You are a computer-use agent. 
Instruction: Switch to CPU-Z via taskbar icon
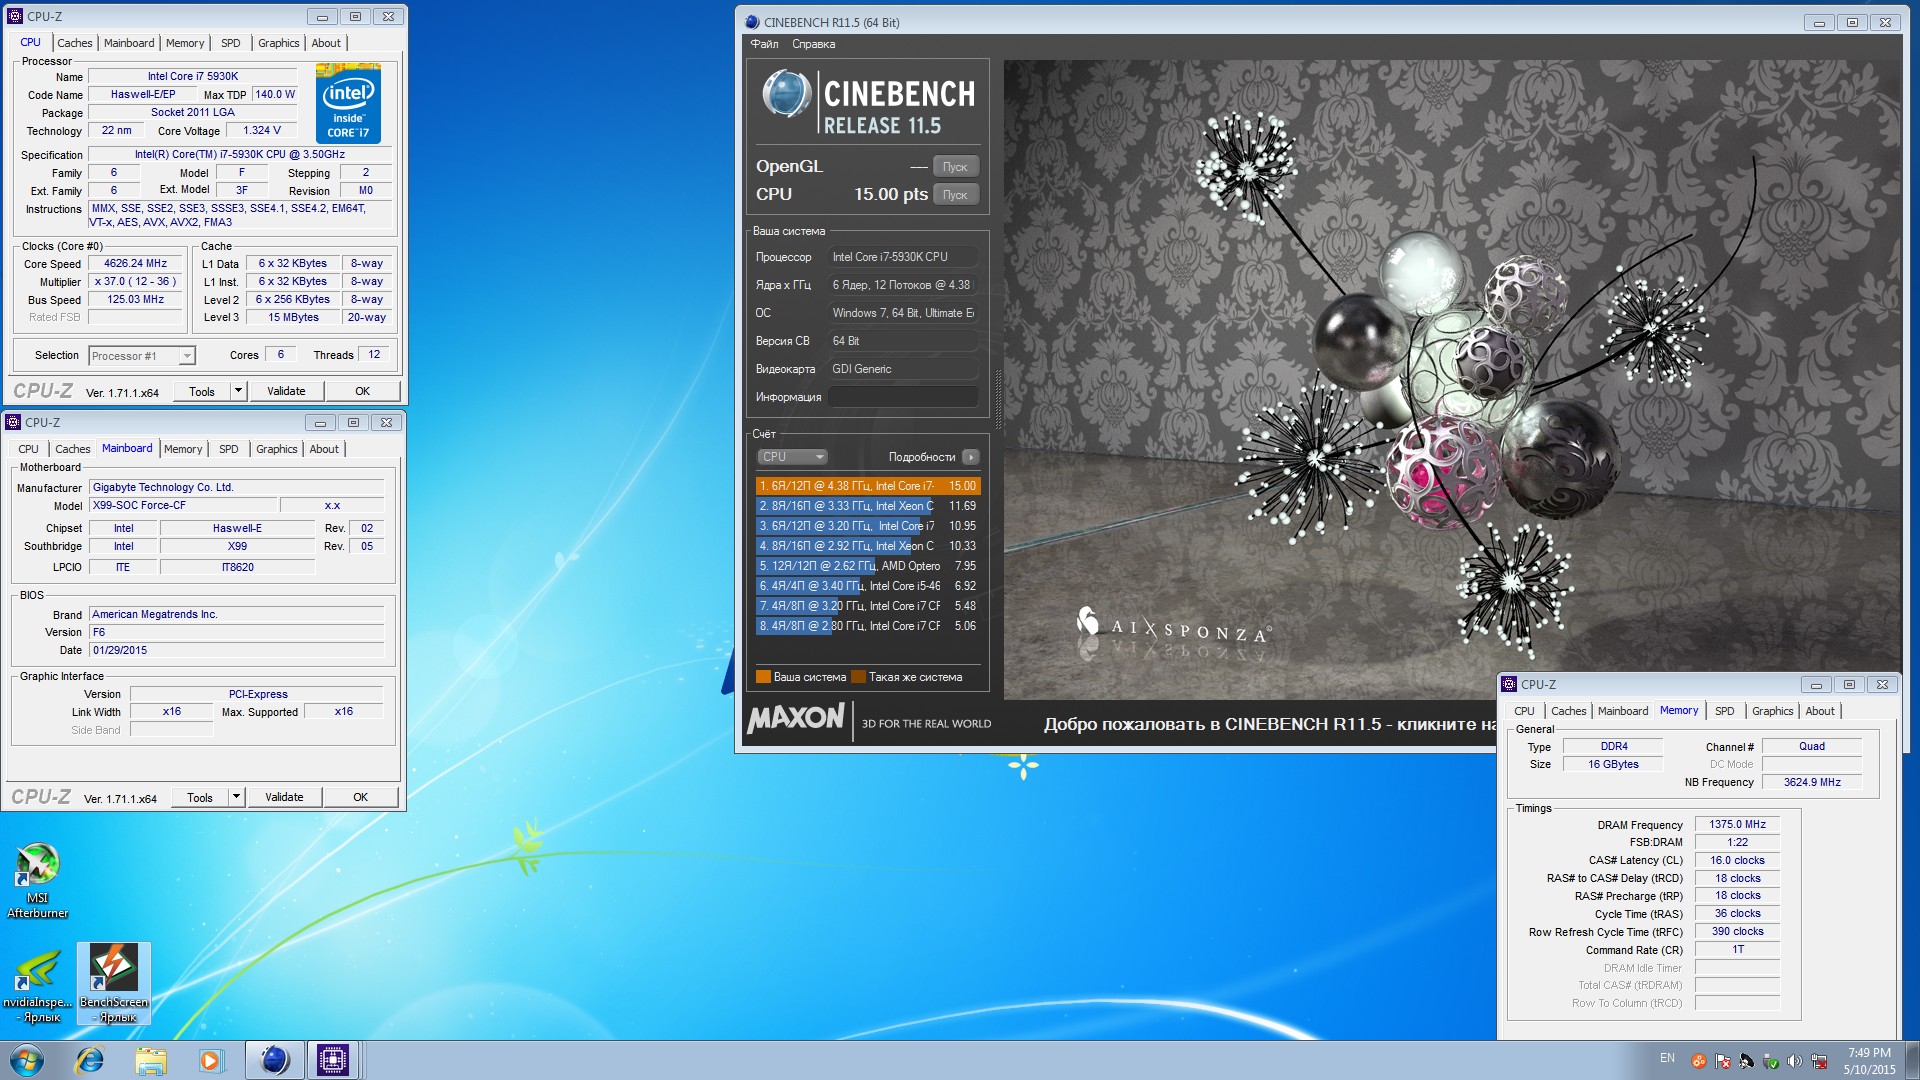pyautogui.click(x=333, y=1060)
